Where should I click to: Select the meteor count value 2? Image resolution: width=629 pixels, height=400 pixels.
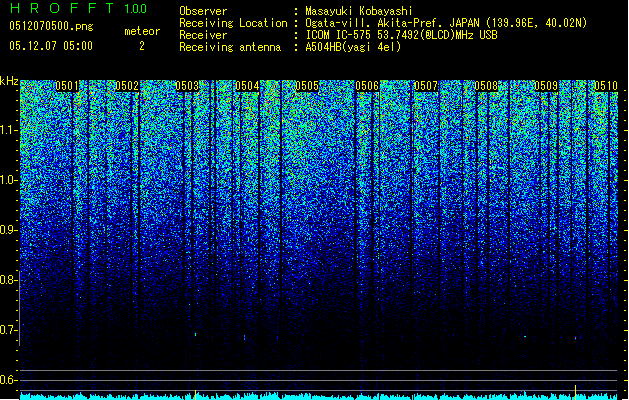click(142, 46)
